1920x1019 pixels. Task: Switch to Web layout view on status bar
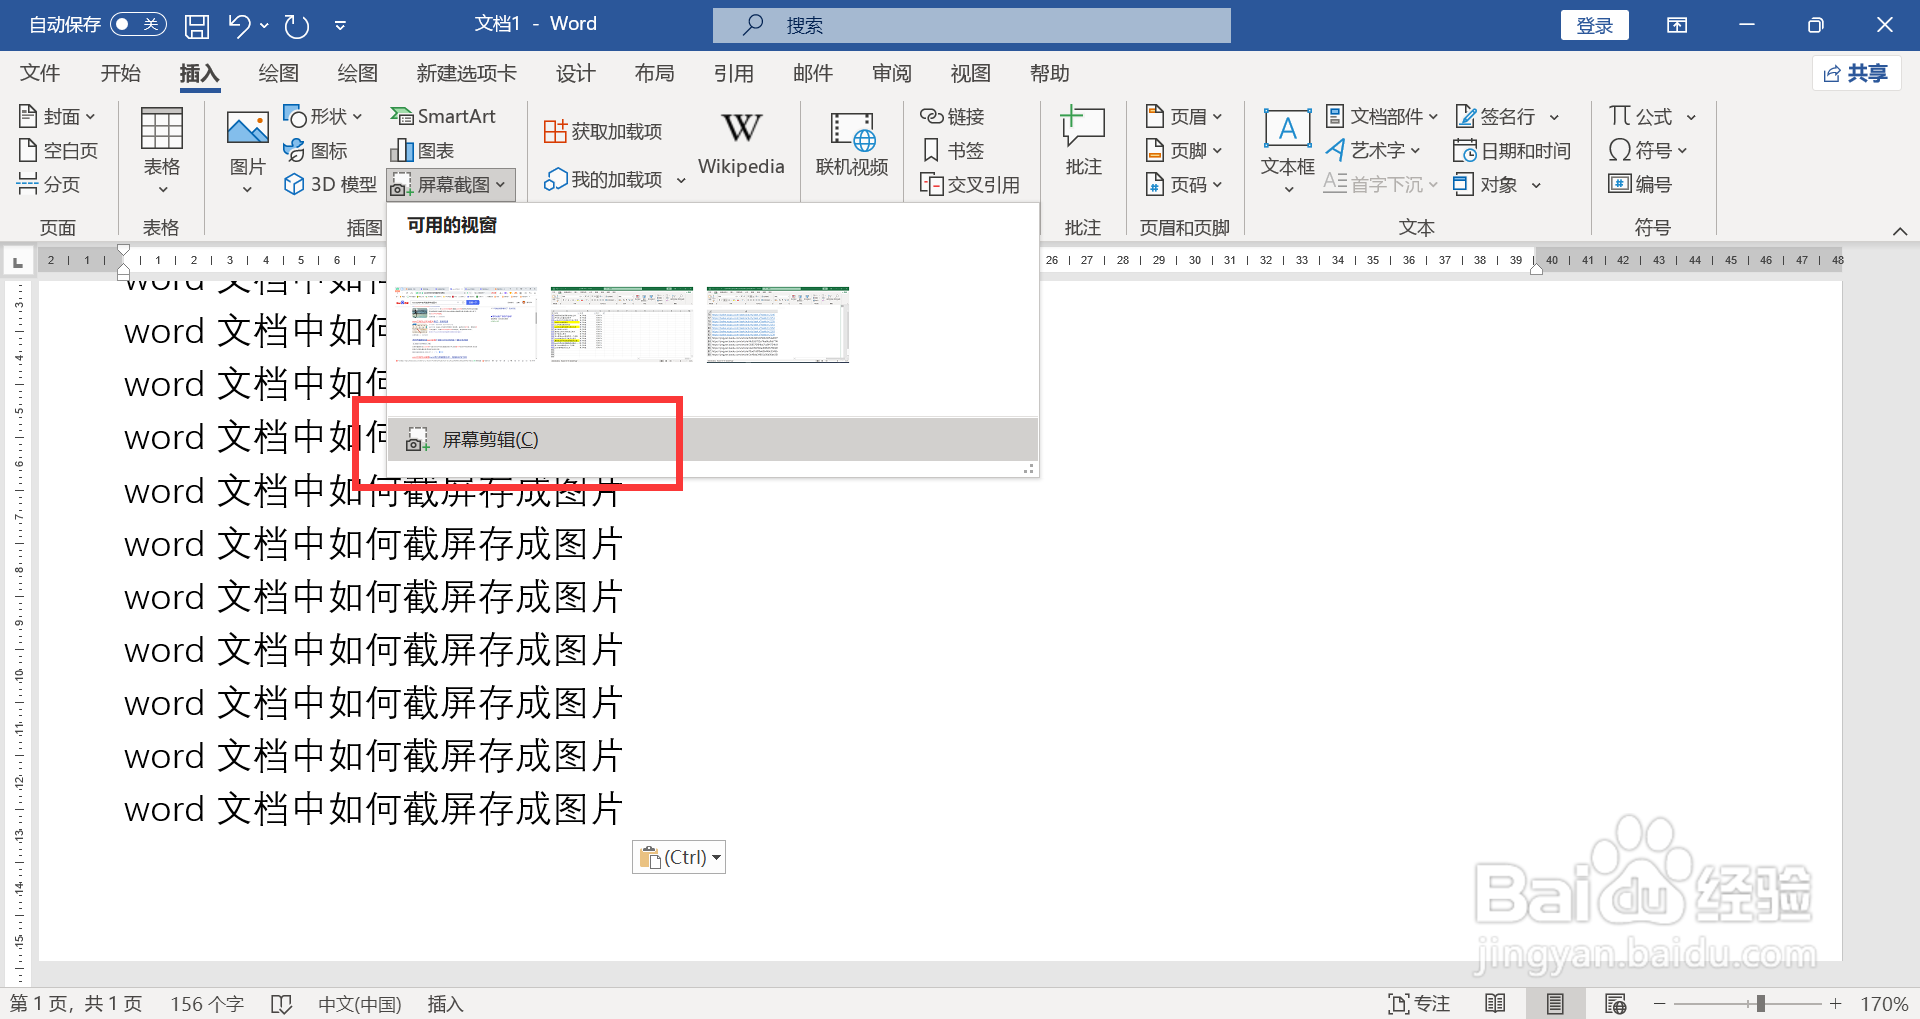click(1616, 1003)
